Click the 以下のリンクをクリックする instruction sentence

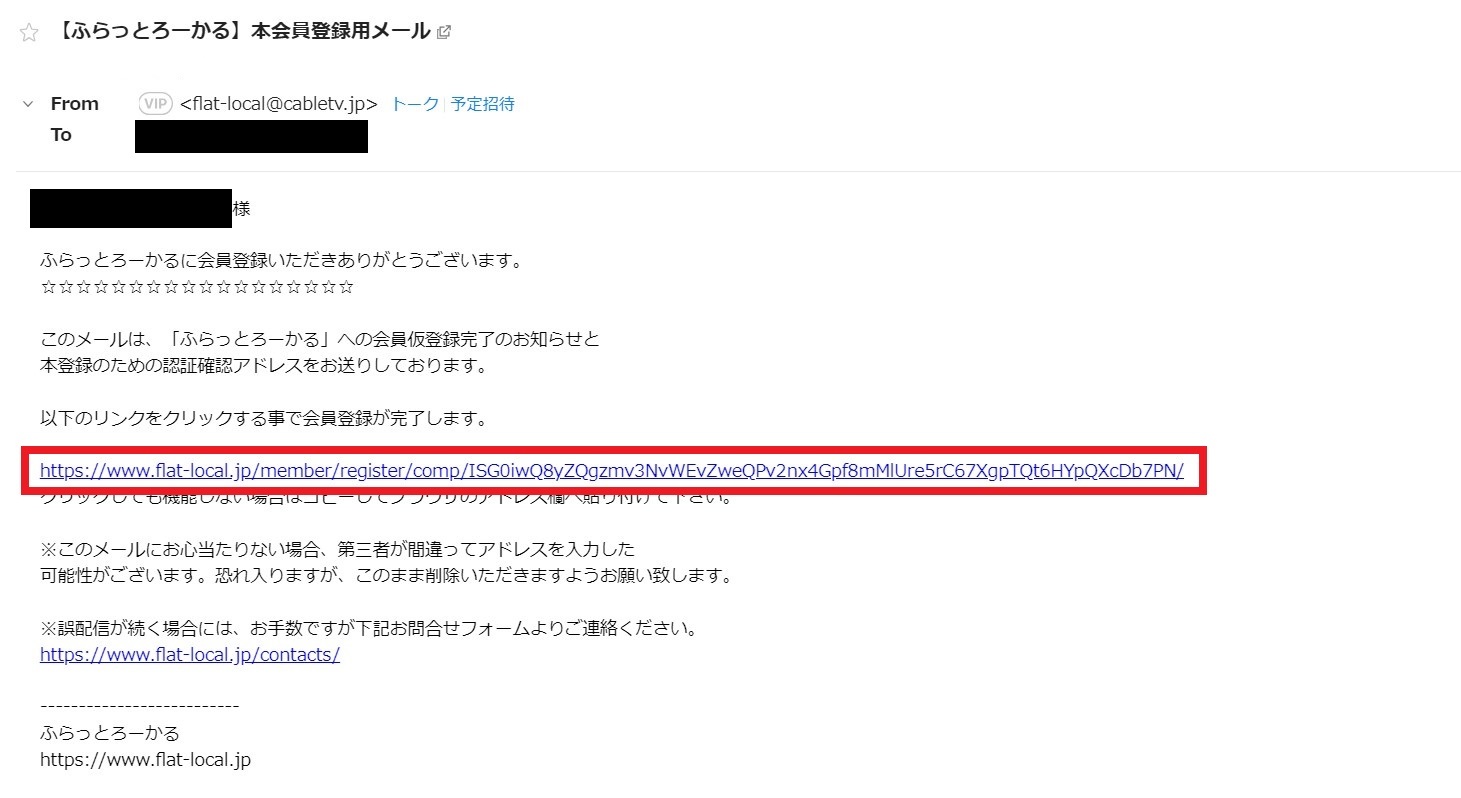[264, 418]
